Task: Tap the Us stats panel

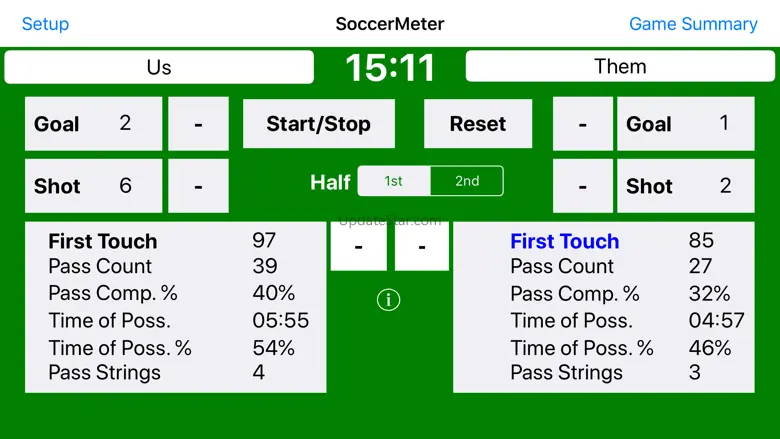Action: click(x=175, y=307)
